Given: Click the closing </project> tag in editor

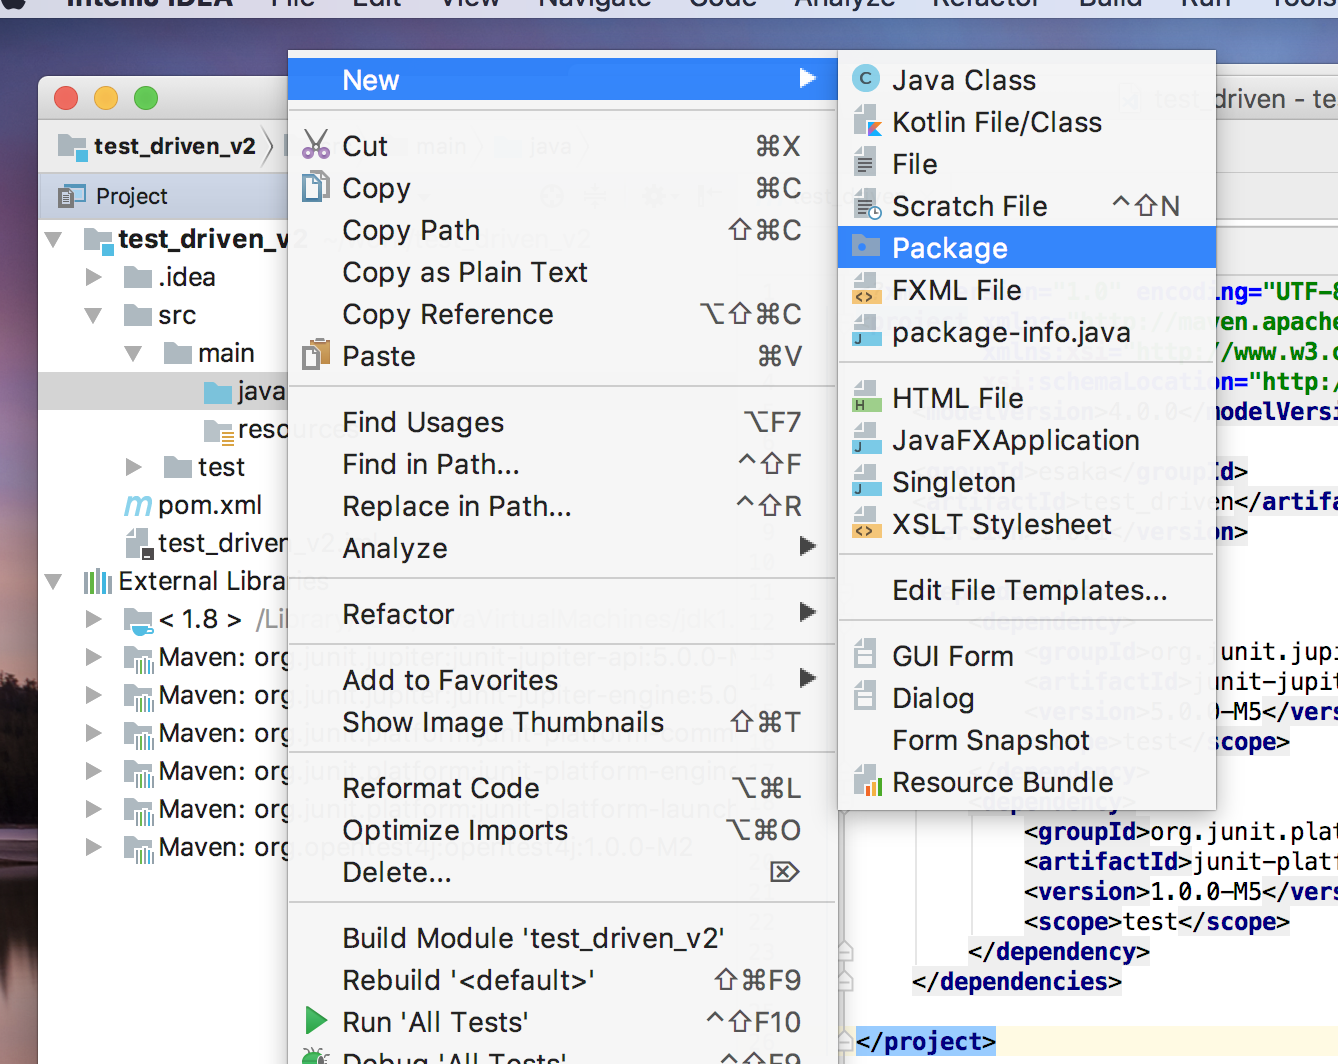Looking at the screenshot, I should tap(926, 1041).
